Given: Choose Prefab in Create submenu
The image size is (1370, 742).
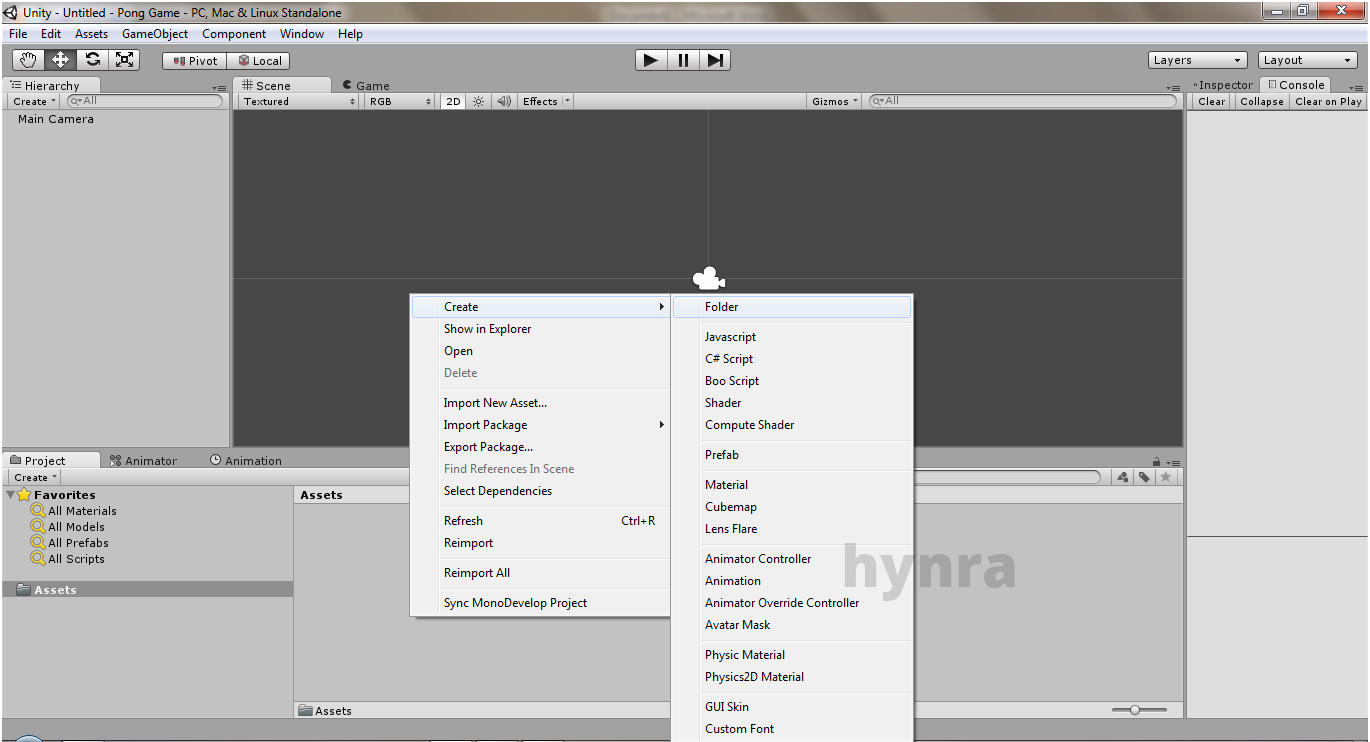Looking at the screenshot, I should click(x=792, y=455).
